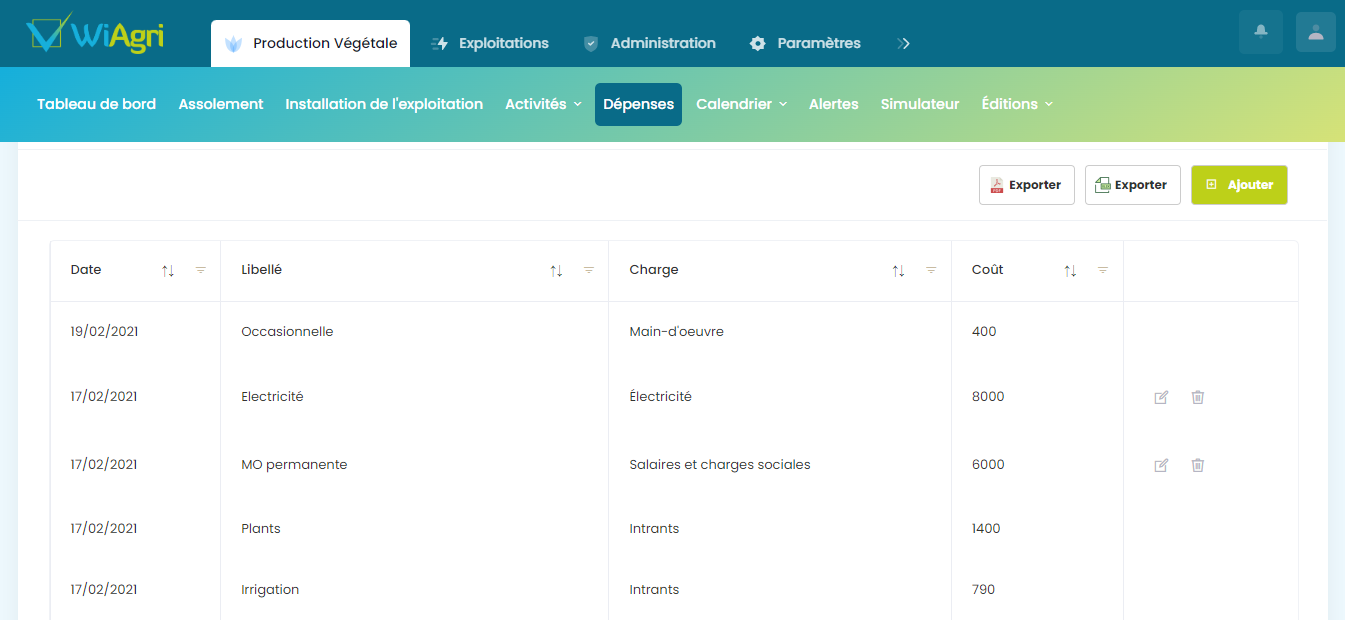Viewport: 1345px width, 620px height.
Task: Delete the Electricité expense row
Action: (x=1198, y=397)
